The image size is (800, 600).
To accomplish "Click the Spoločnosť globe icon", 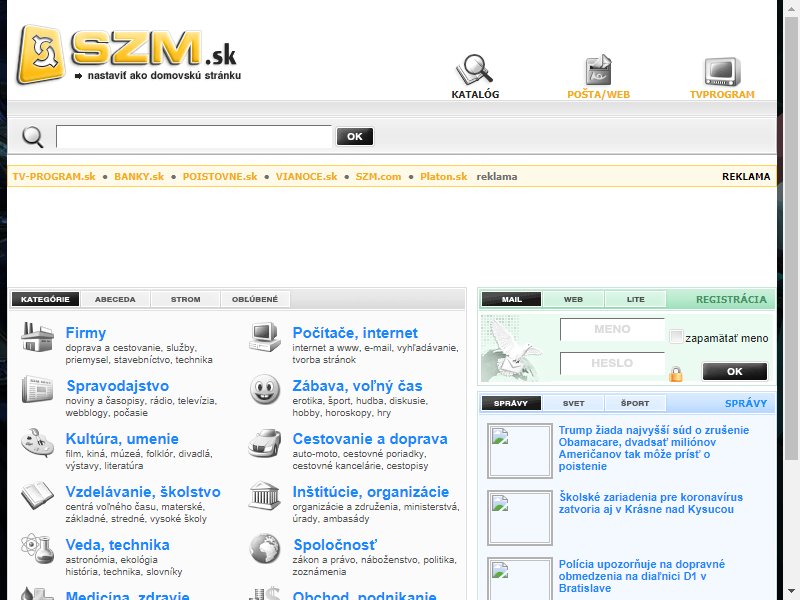I will click(x=265, y=548).
